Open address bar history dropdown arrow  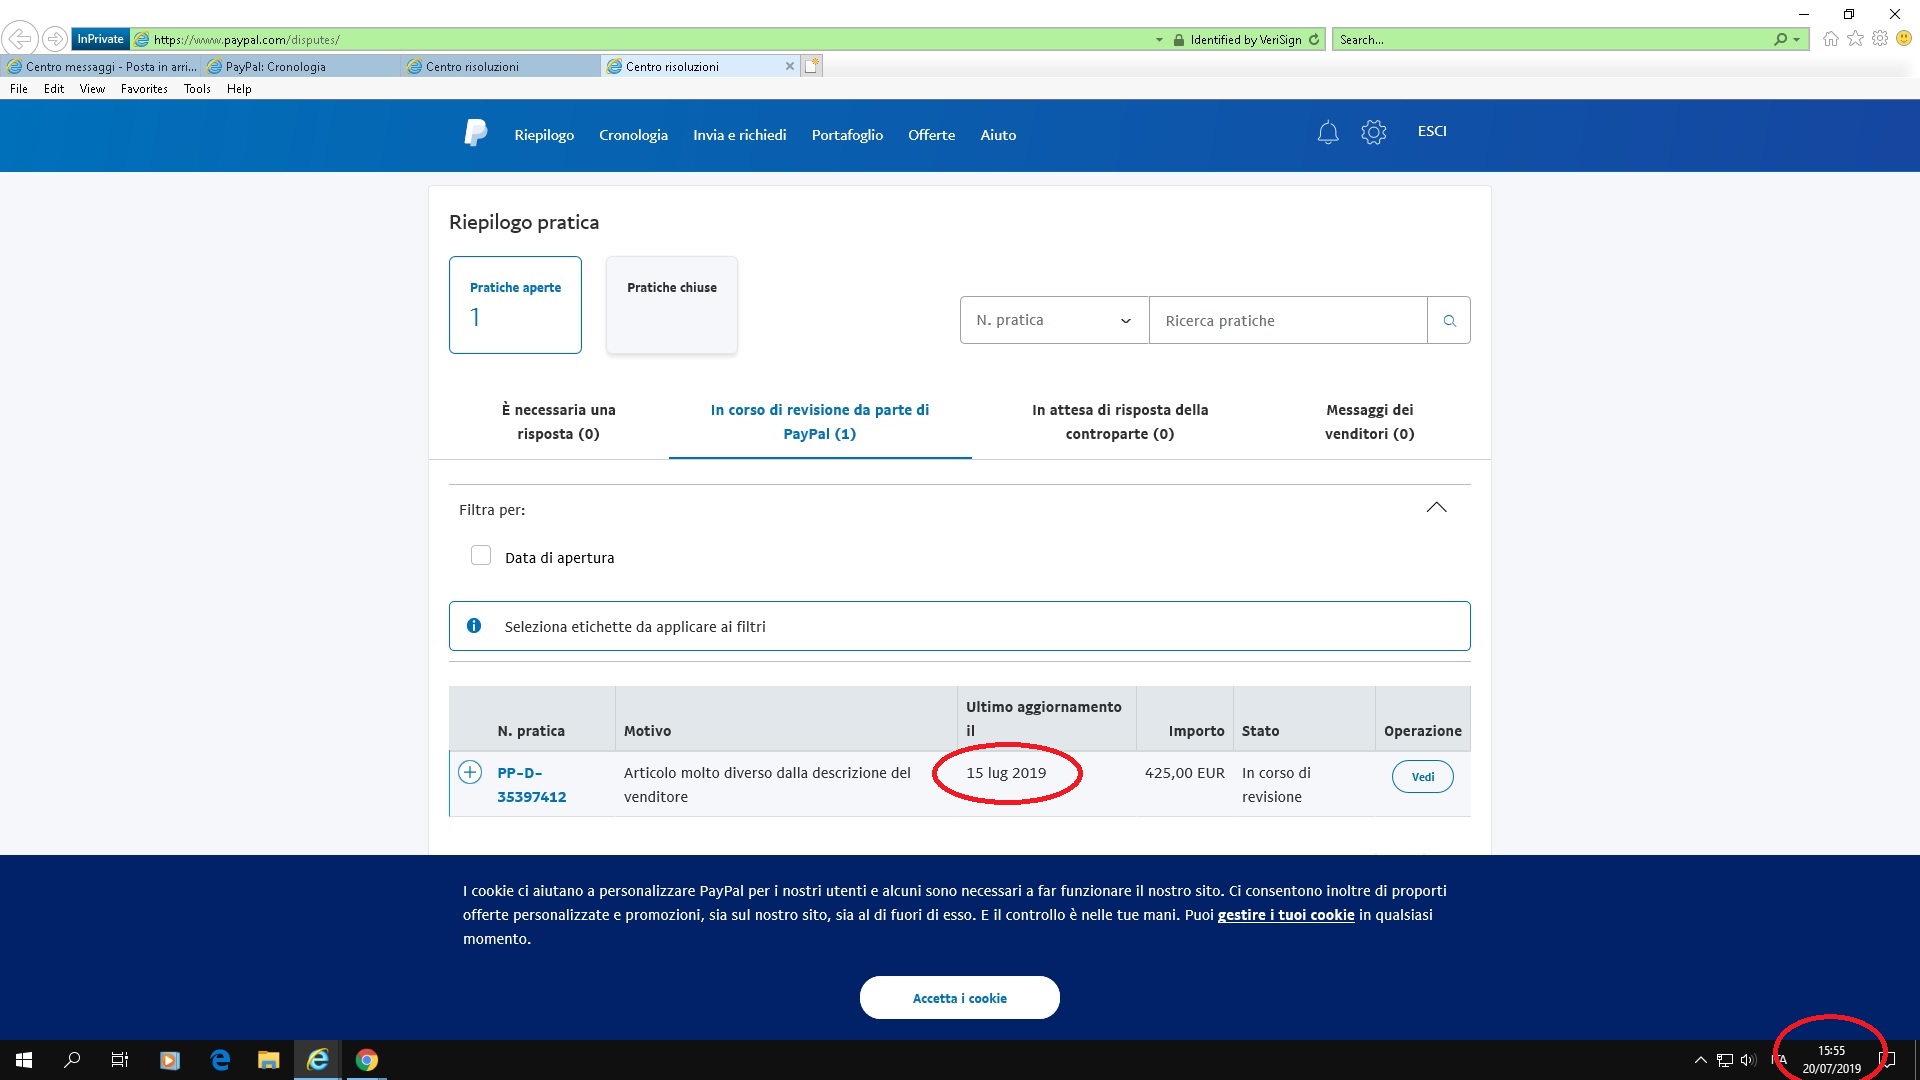[x=1159, y=40]
